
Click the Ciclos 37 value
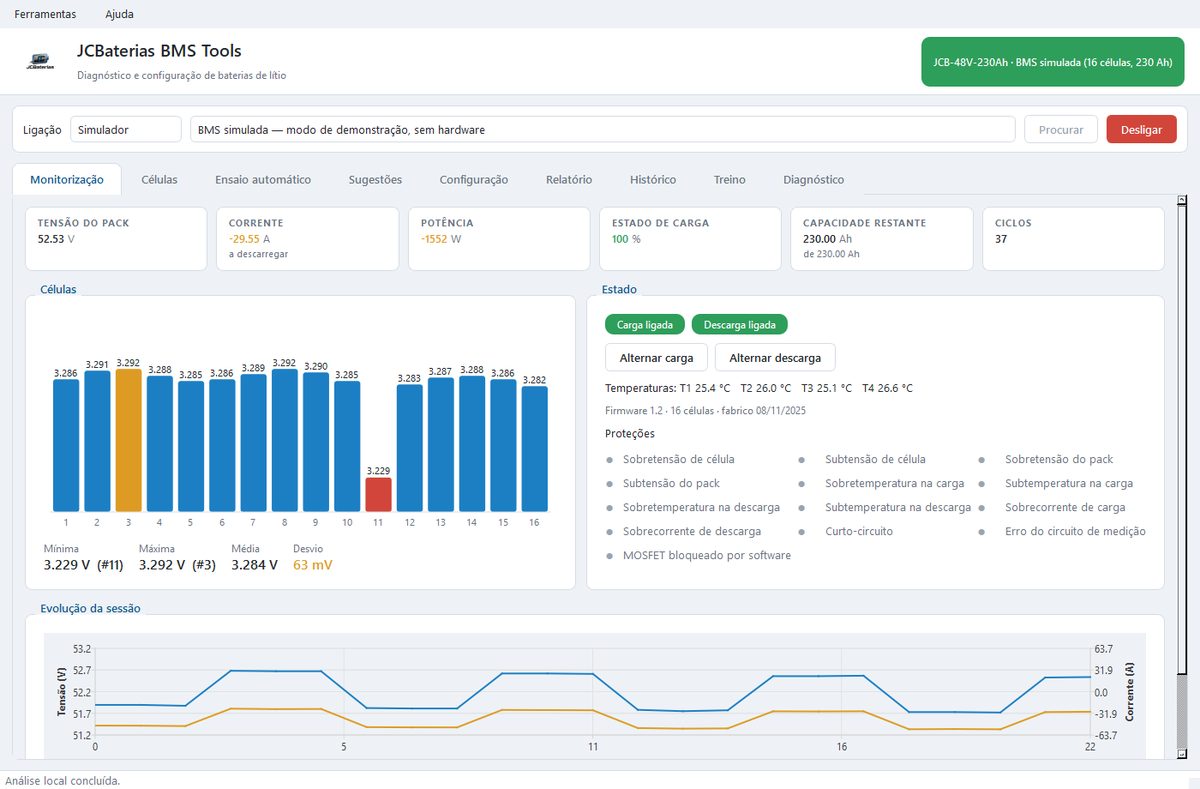(1001, 239)
